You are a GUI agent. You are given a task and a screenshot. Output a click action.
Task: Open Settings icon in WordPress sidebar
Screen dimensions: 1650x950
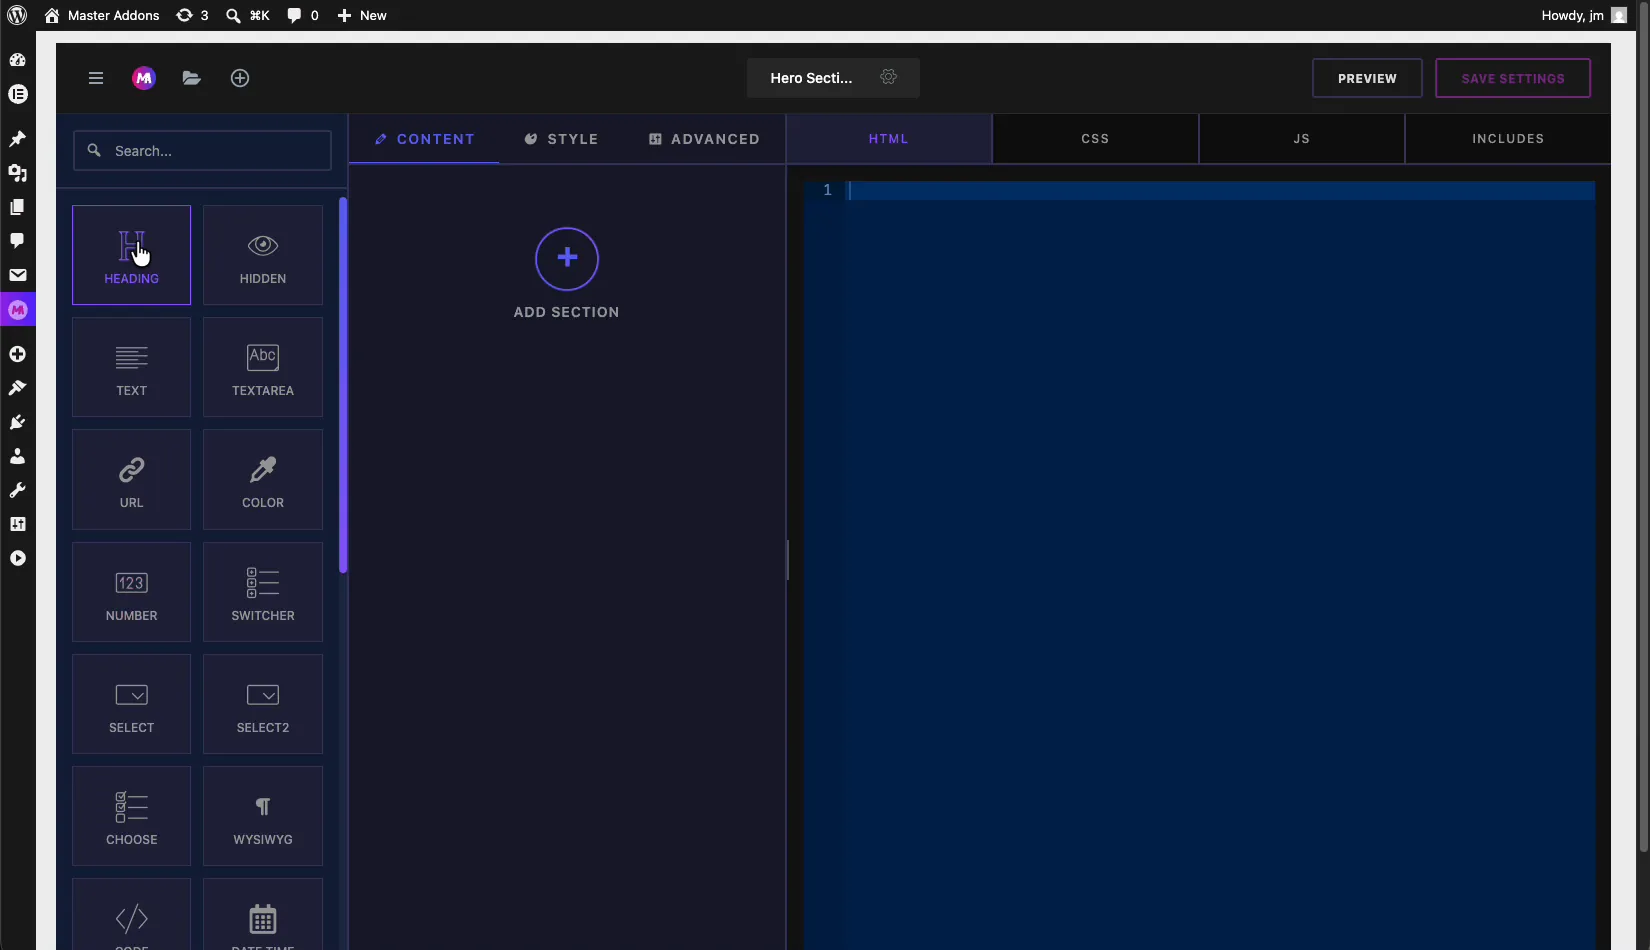(x=17, y=524)
